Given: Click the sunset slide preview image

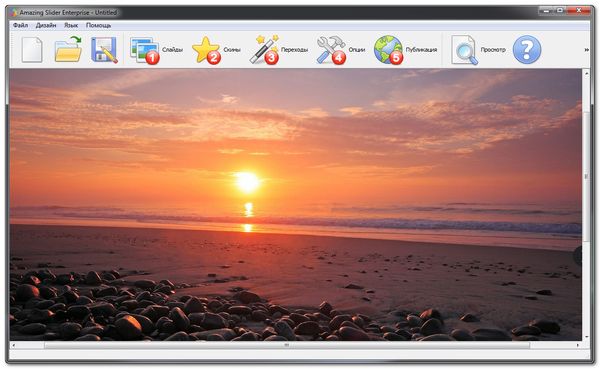Looking at the screenshot, I should point(295,205).
